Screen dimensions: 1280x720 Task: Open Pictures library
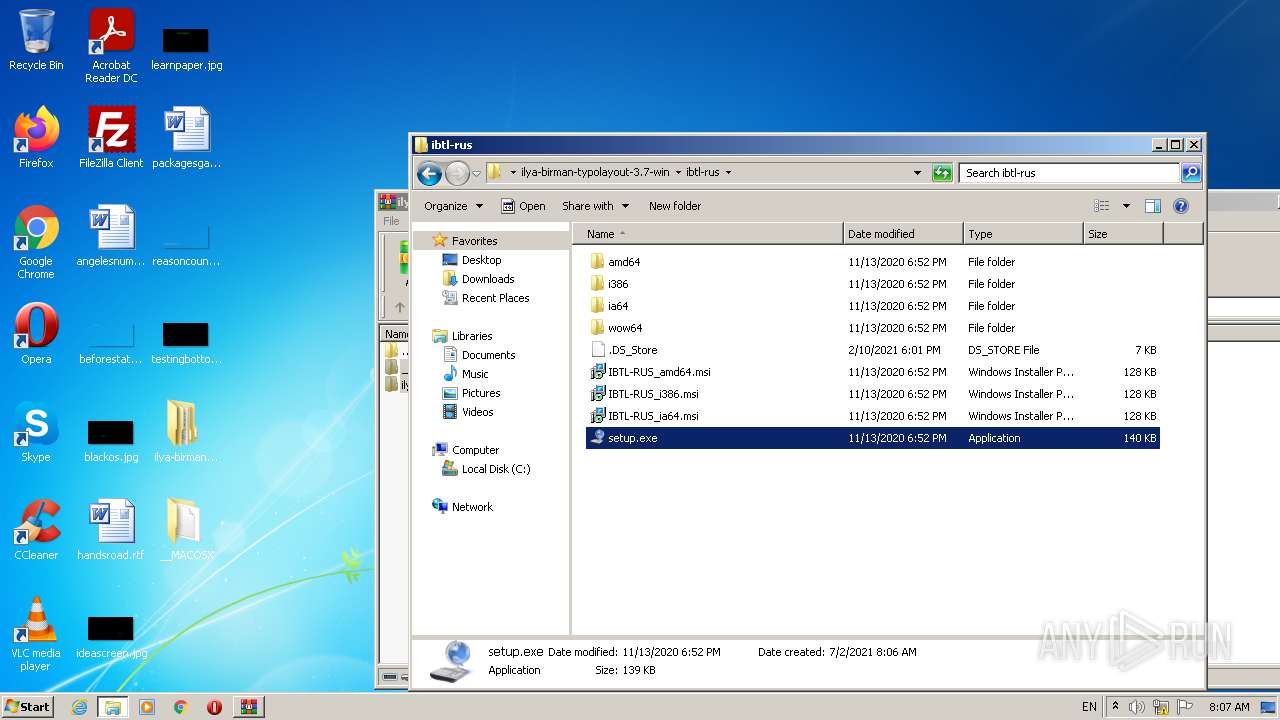480,393
